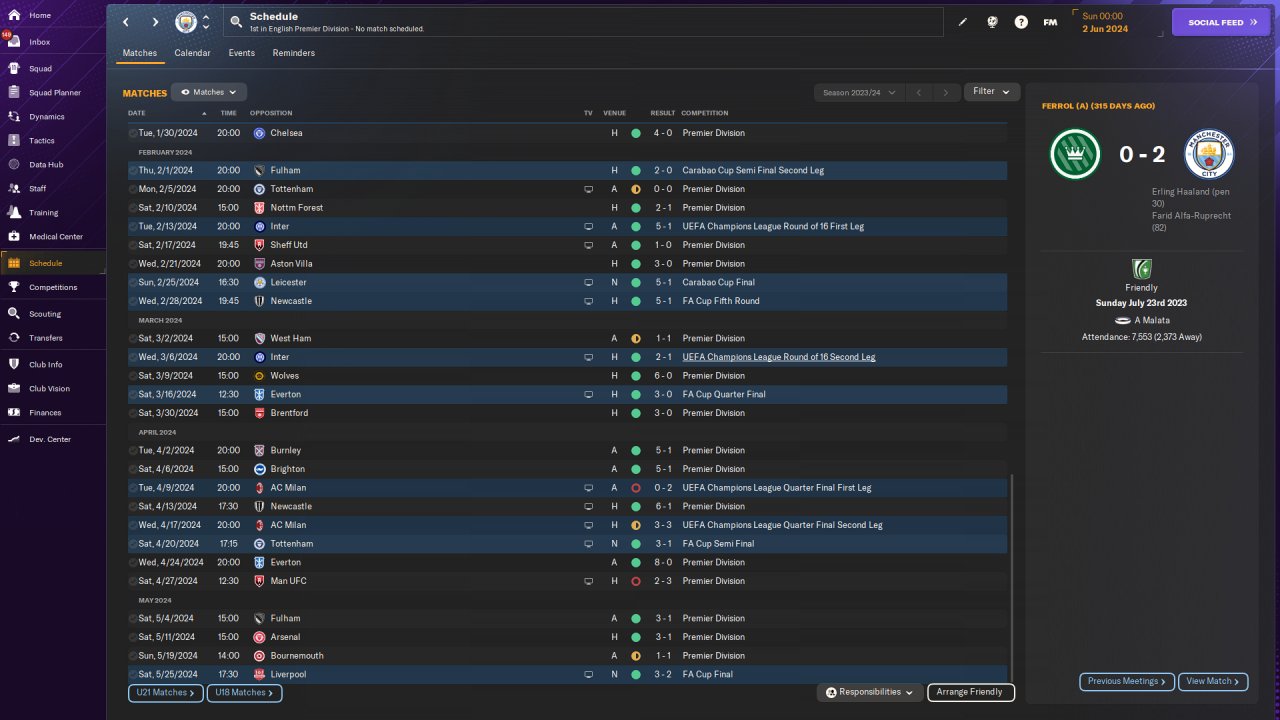The width and height of the screenshot is (1280, 720).
Task: Open Competitions in the sidebar
Action: (x=52, y=287)
